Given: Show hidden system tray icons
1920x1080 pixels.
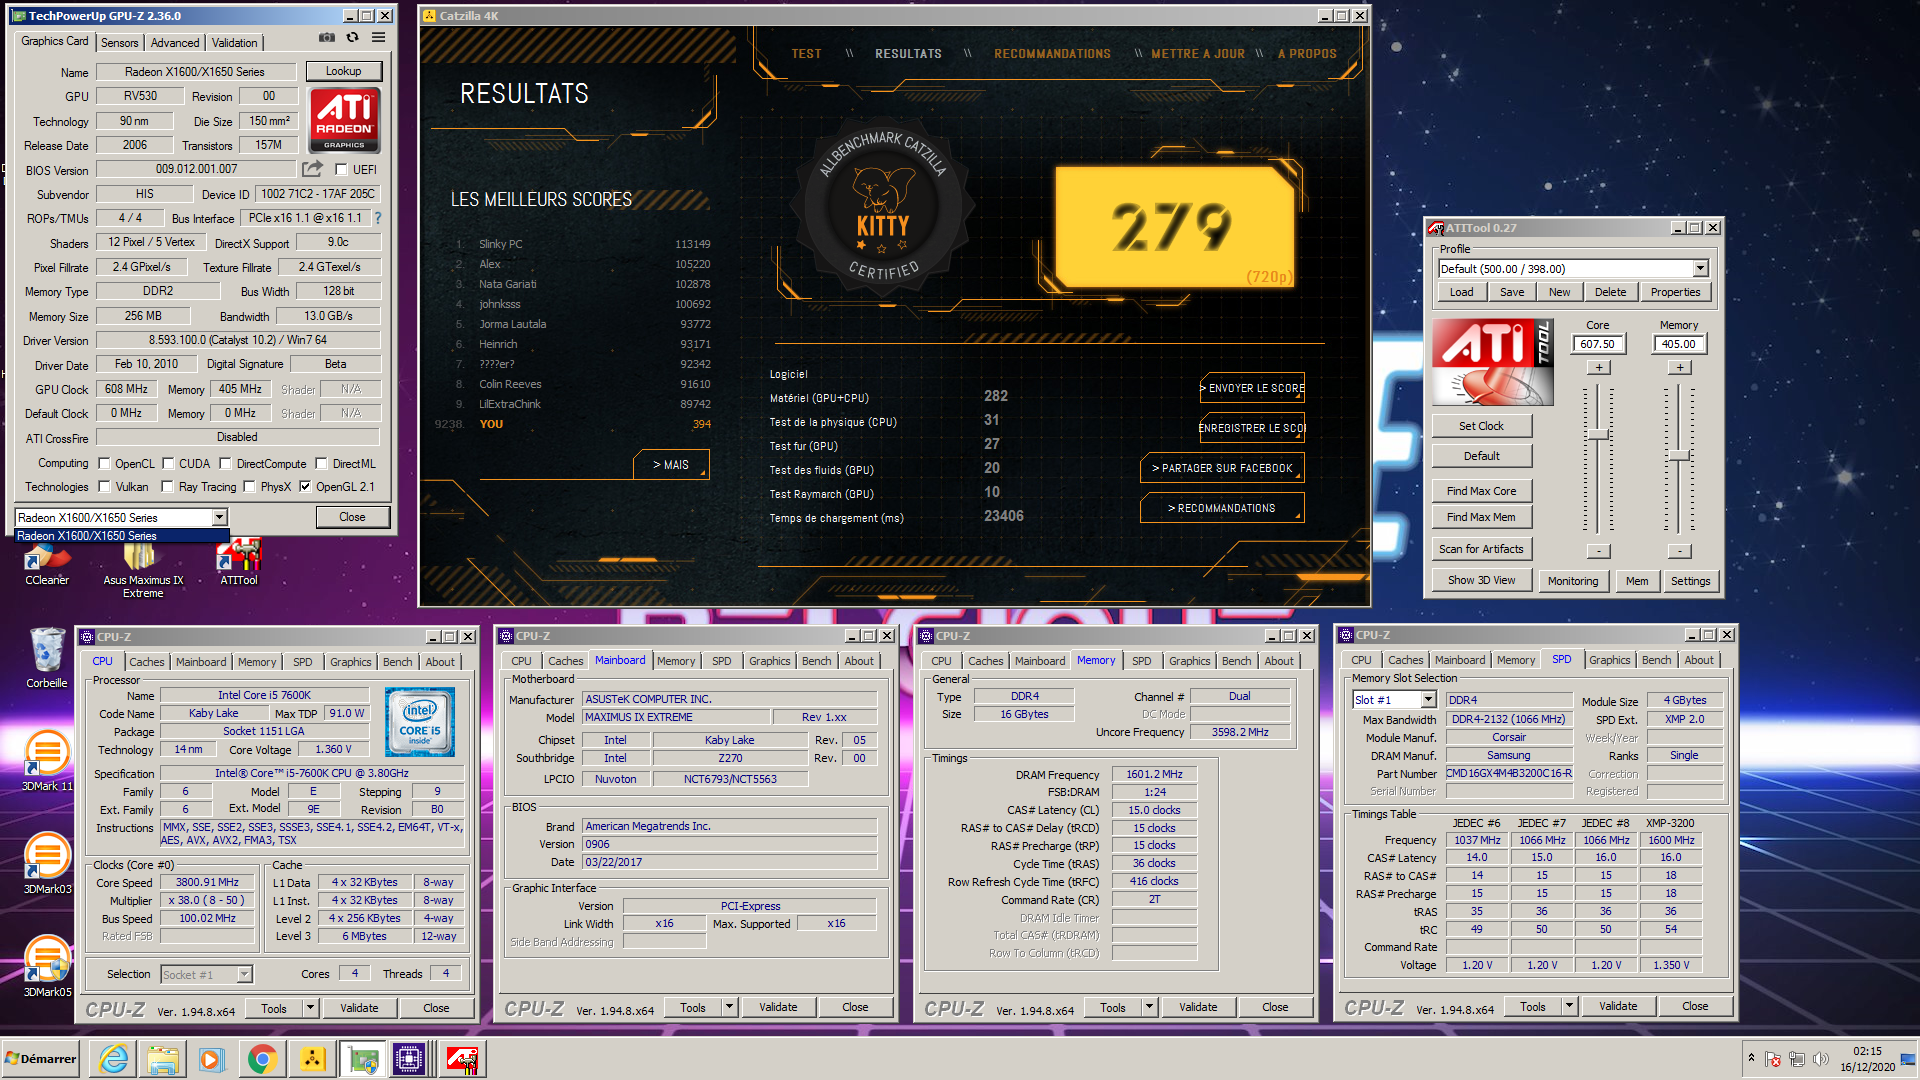Looking at the screenshot, I should point(1751,1058).
